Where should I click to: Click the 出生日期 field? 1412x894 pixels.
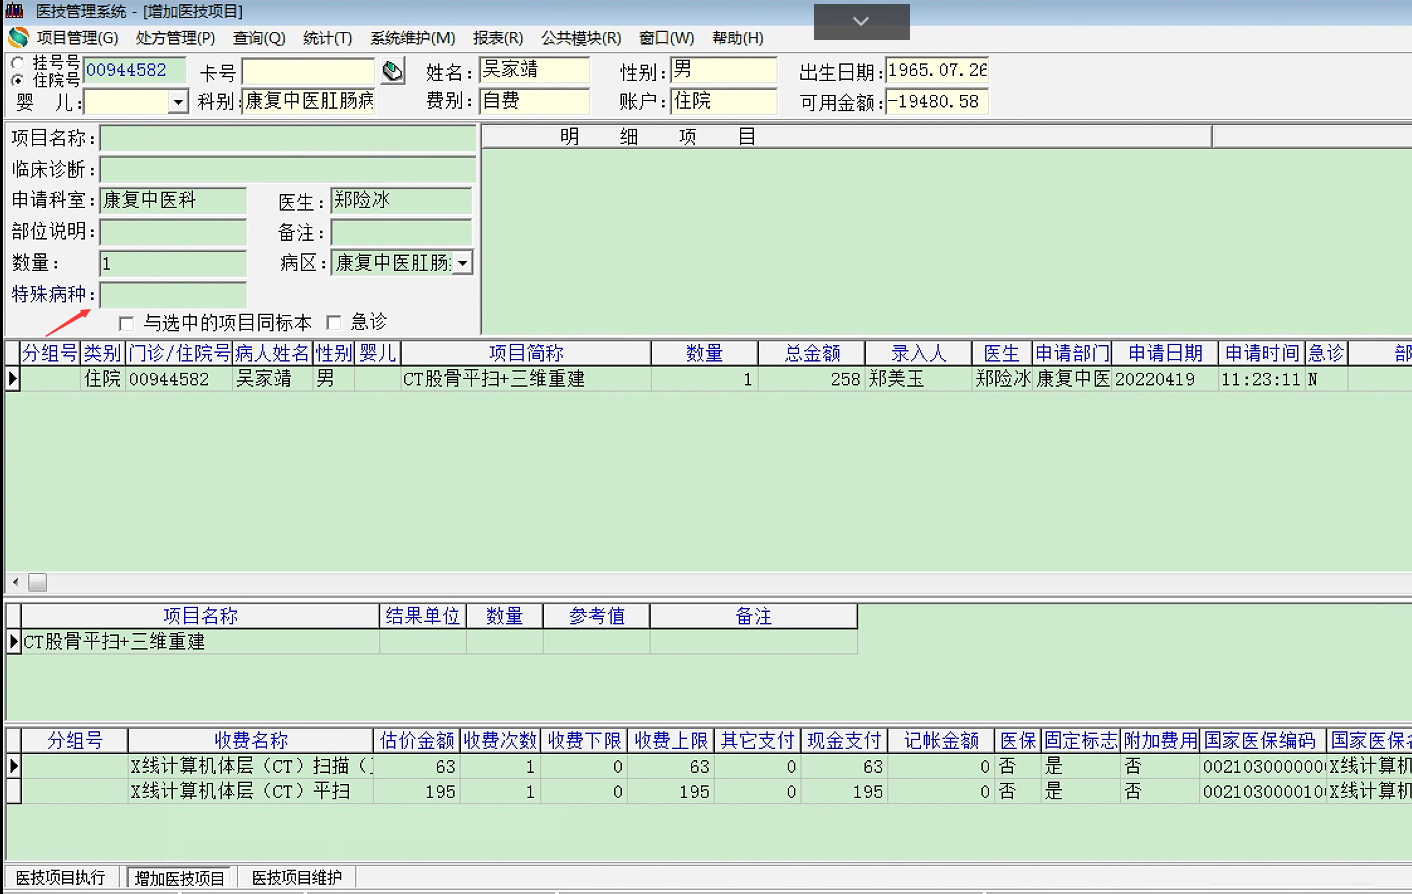937,70
